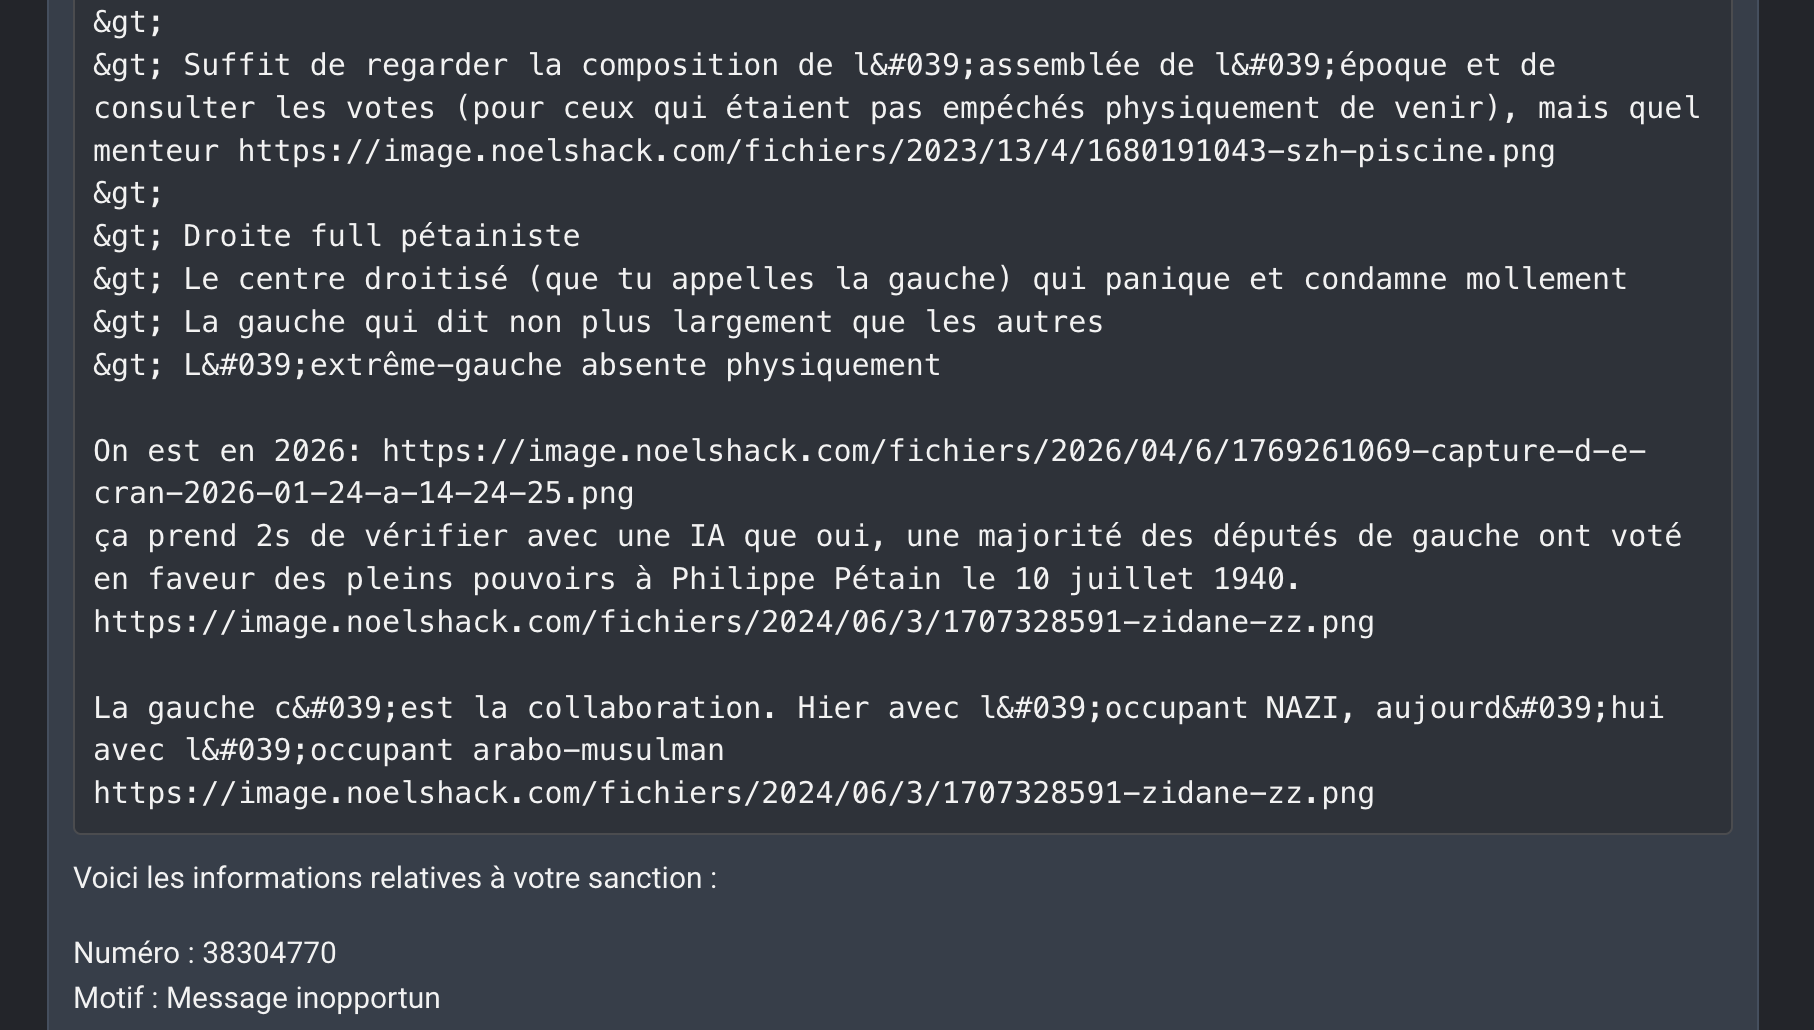Click the "Motif : Message inopportun" line
This screenshot has width=1814, height=1030.
tap(256, 998)
